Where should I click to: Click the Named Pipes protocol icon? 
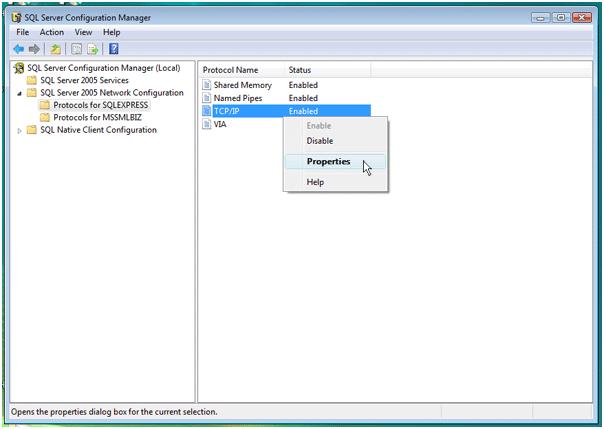point(207,98)
